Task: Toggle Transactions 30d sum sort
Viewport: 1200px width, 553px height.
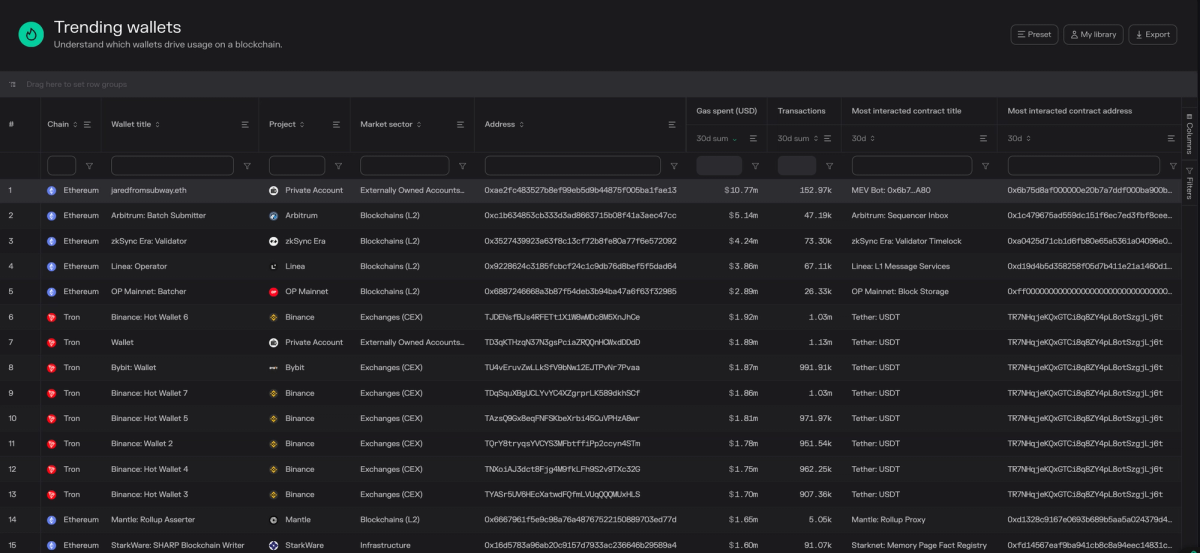Action: coord(798,138)
